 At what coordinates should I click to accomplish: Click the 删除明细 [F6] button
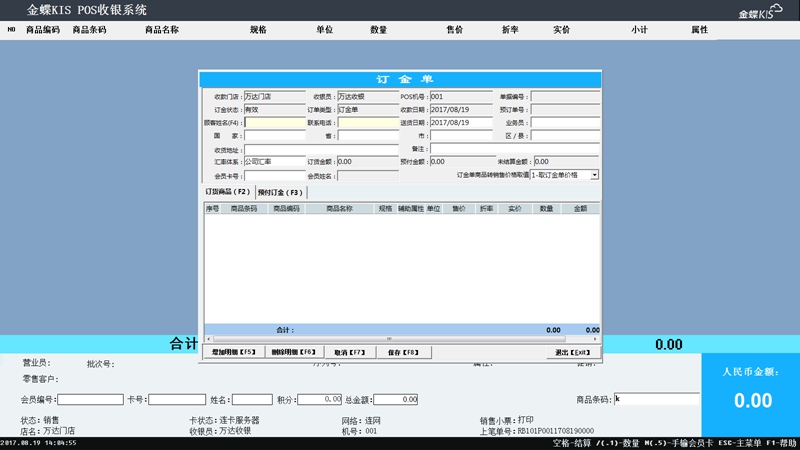click(x=293, y=352)
